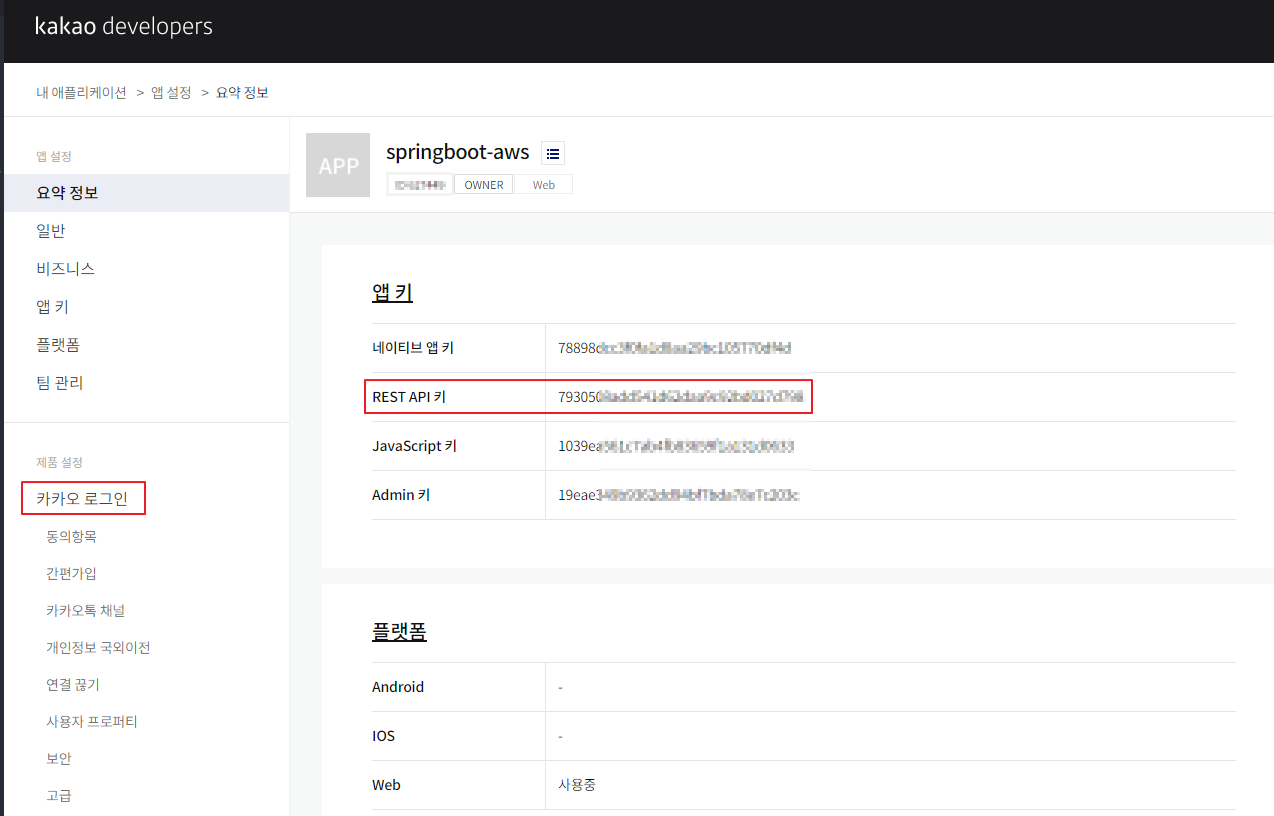The image size is (1274, 816).
Task: Open 카카오톡 채널 submenu
Action: [85, 611]
